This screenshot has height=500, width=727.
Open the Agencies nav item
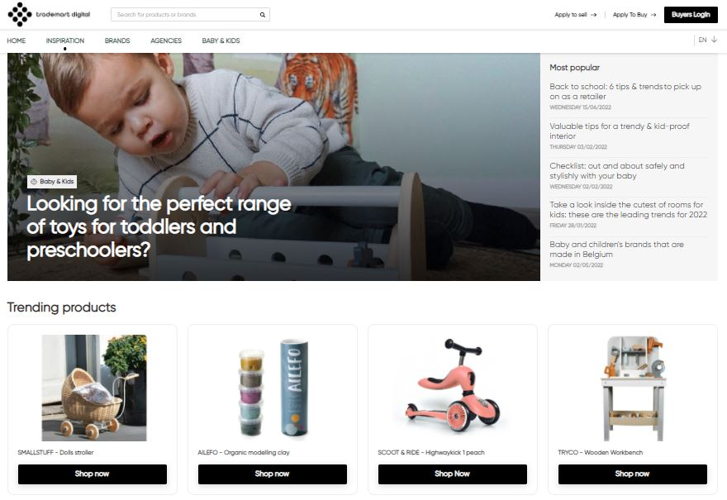(166, 41)
